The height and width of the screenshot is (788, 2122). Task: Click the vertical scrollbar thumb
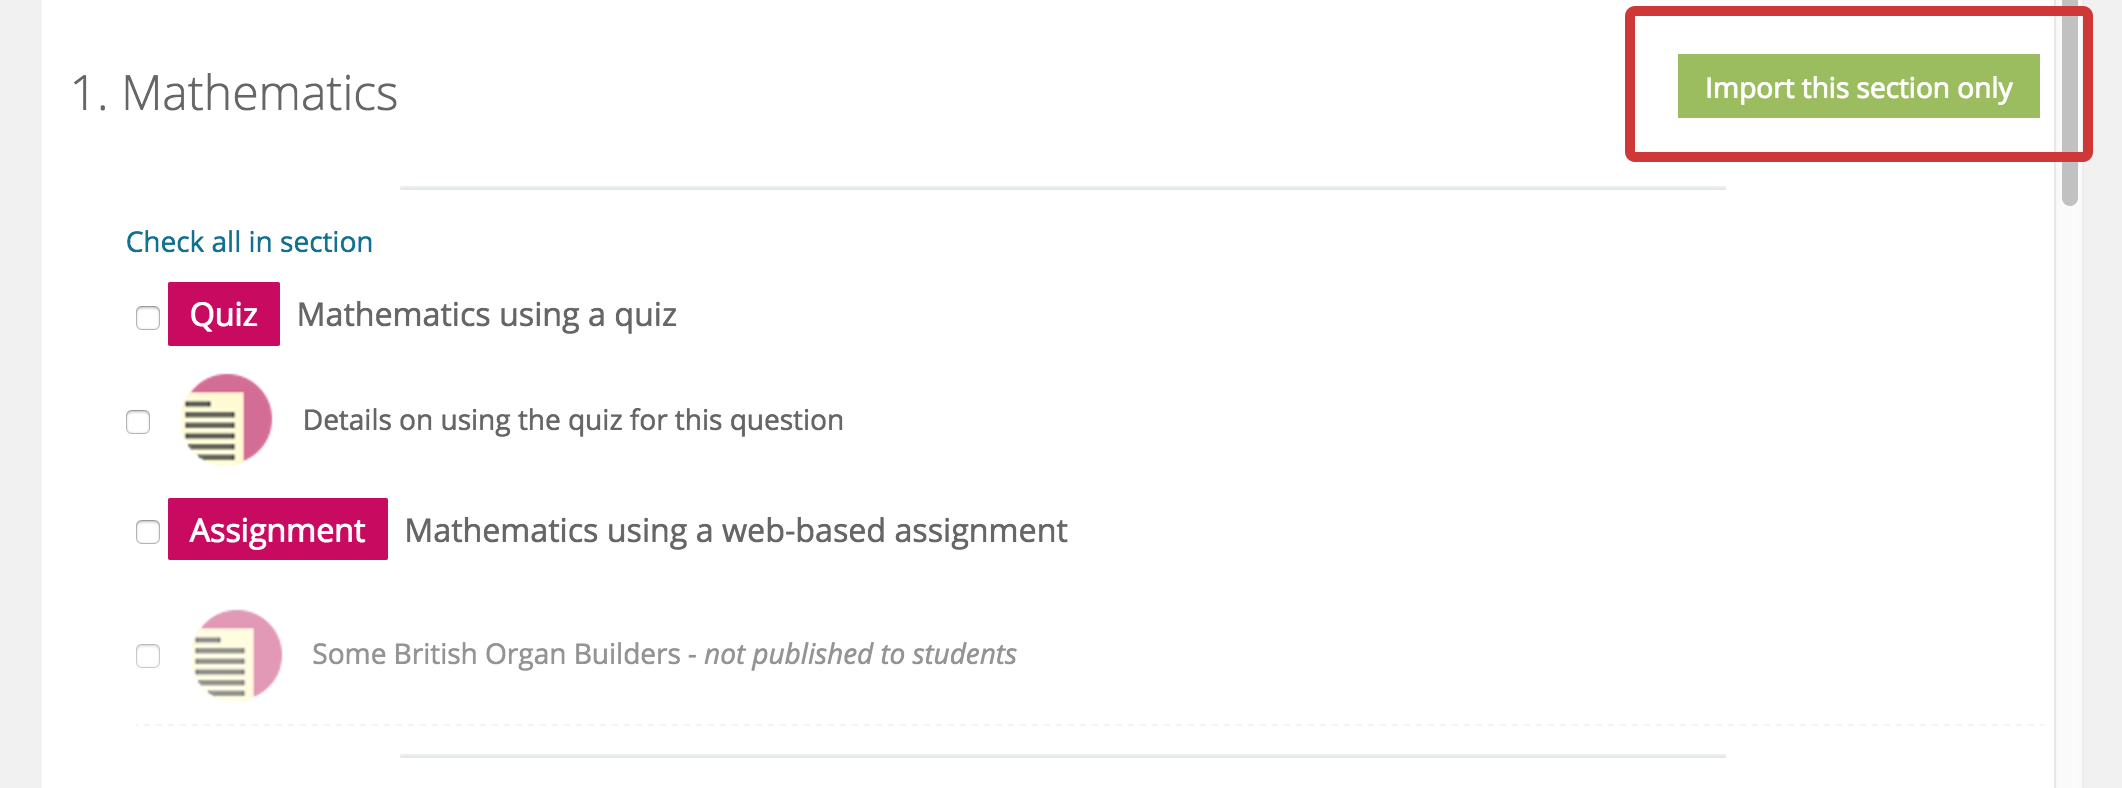pyautogui.click(x=2070, y=102)
